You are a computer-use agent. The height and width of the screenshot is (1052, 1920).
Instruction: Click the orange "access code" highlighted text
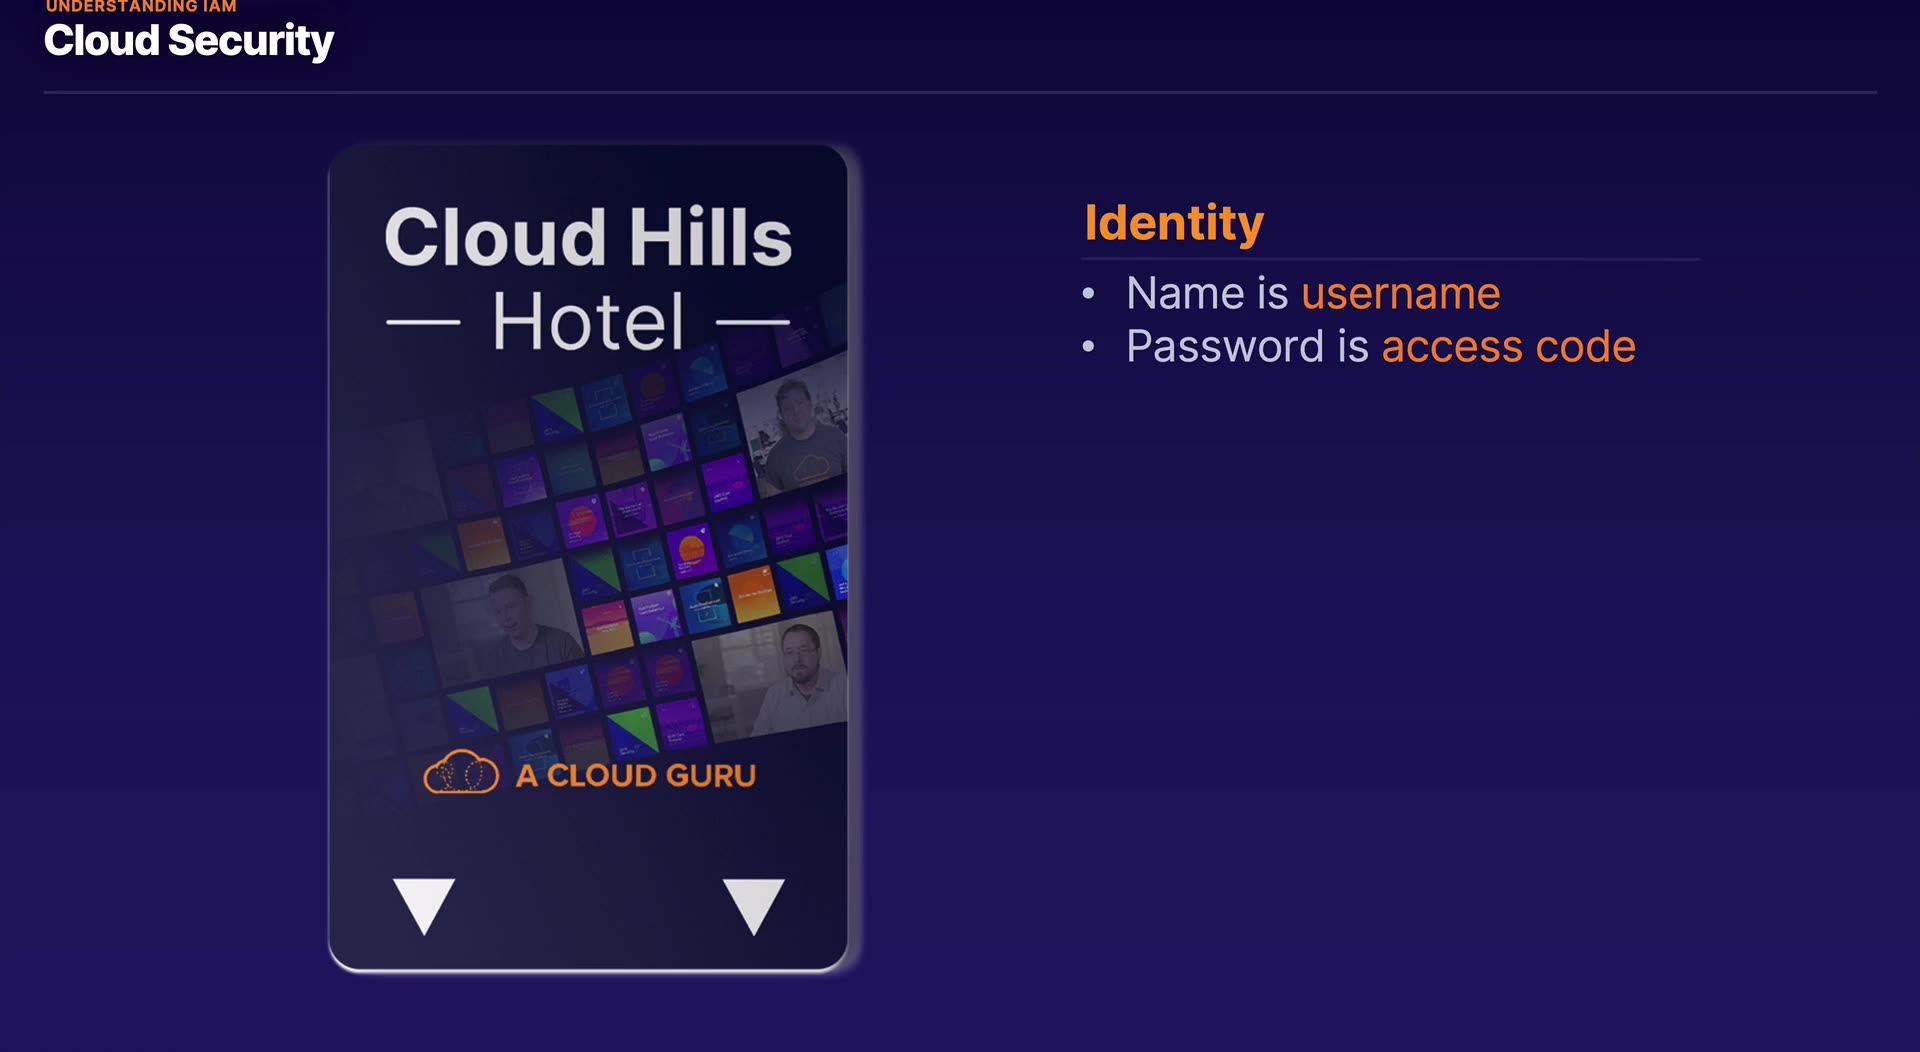coord(1508,347)
